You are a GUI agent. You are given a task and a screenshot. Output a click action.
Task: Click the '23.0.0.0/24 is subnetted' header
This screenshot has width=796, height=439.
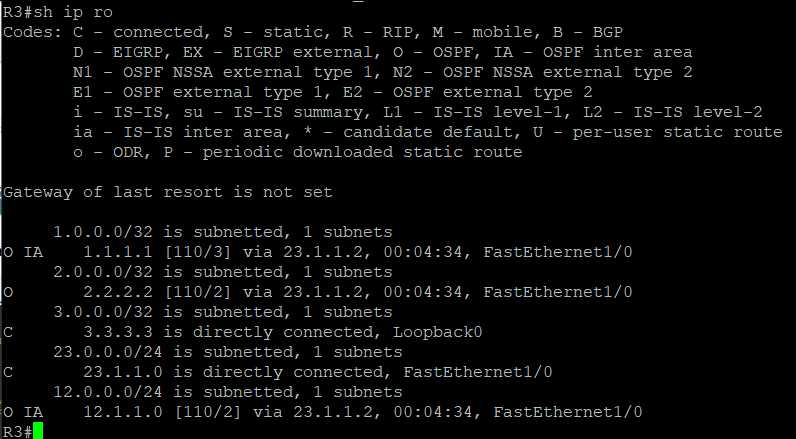(228, 352)
